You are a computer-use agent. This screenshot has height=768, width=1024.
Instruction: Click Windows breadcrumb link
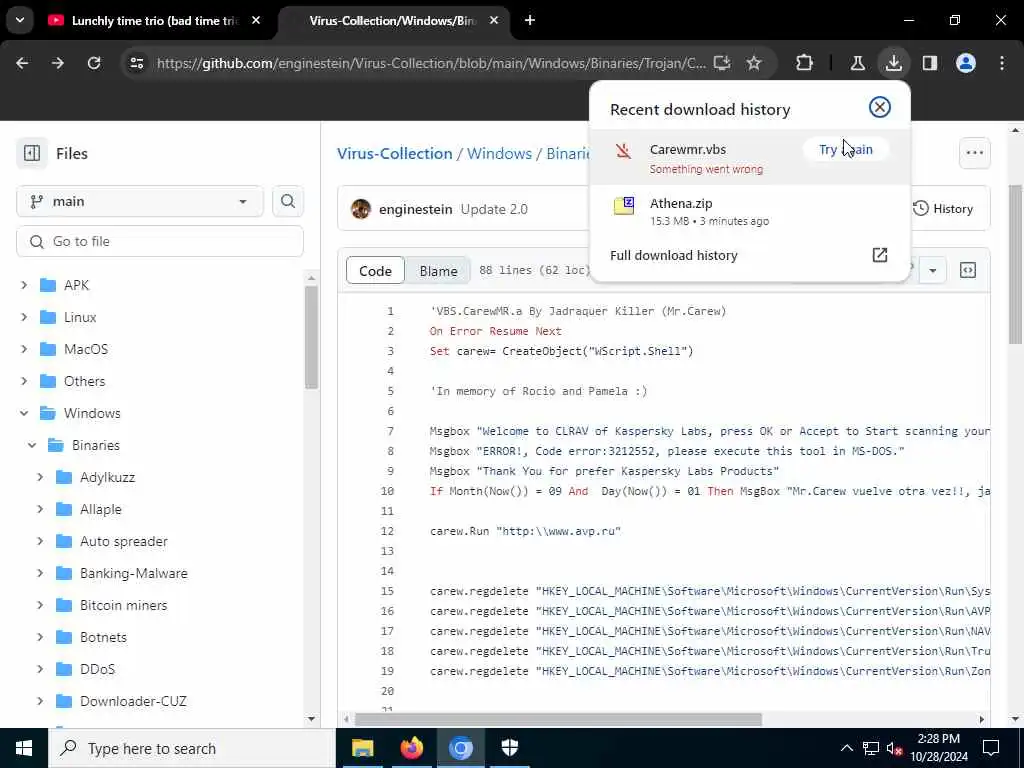(x=499, y=153)
